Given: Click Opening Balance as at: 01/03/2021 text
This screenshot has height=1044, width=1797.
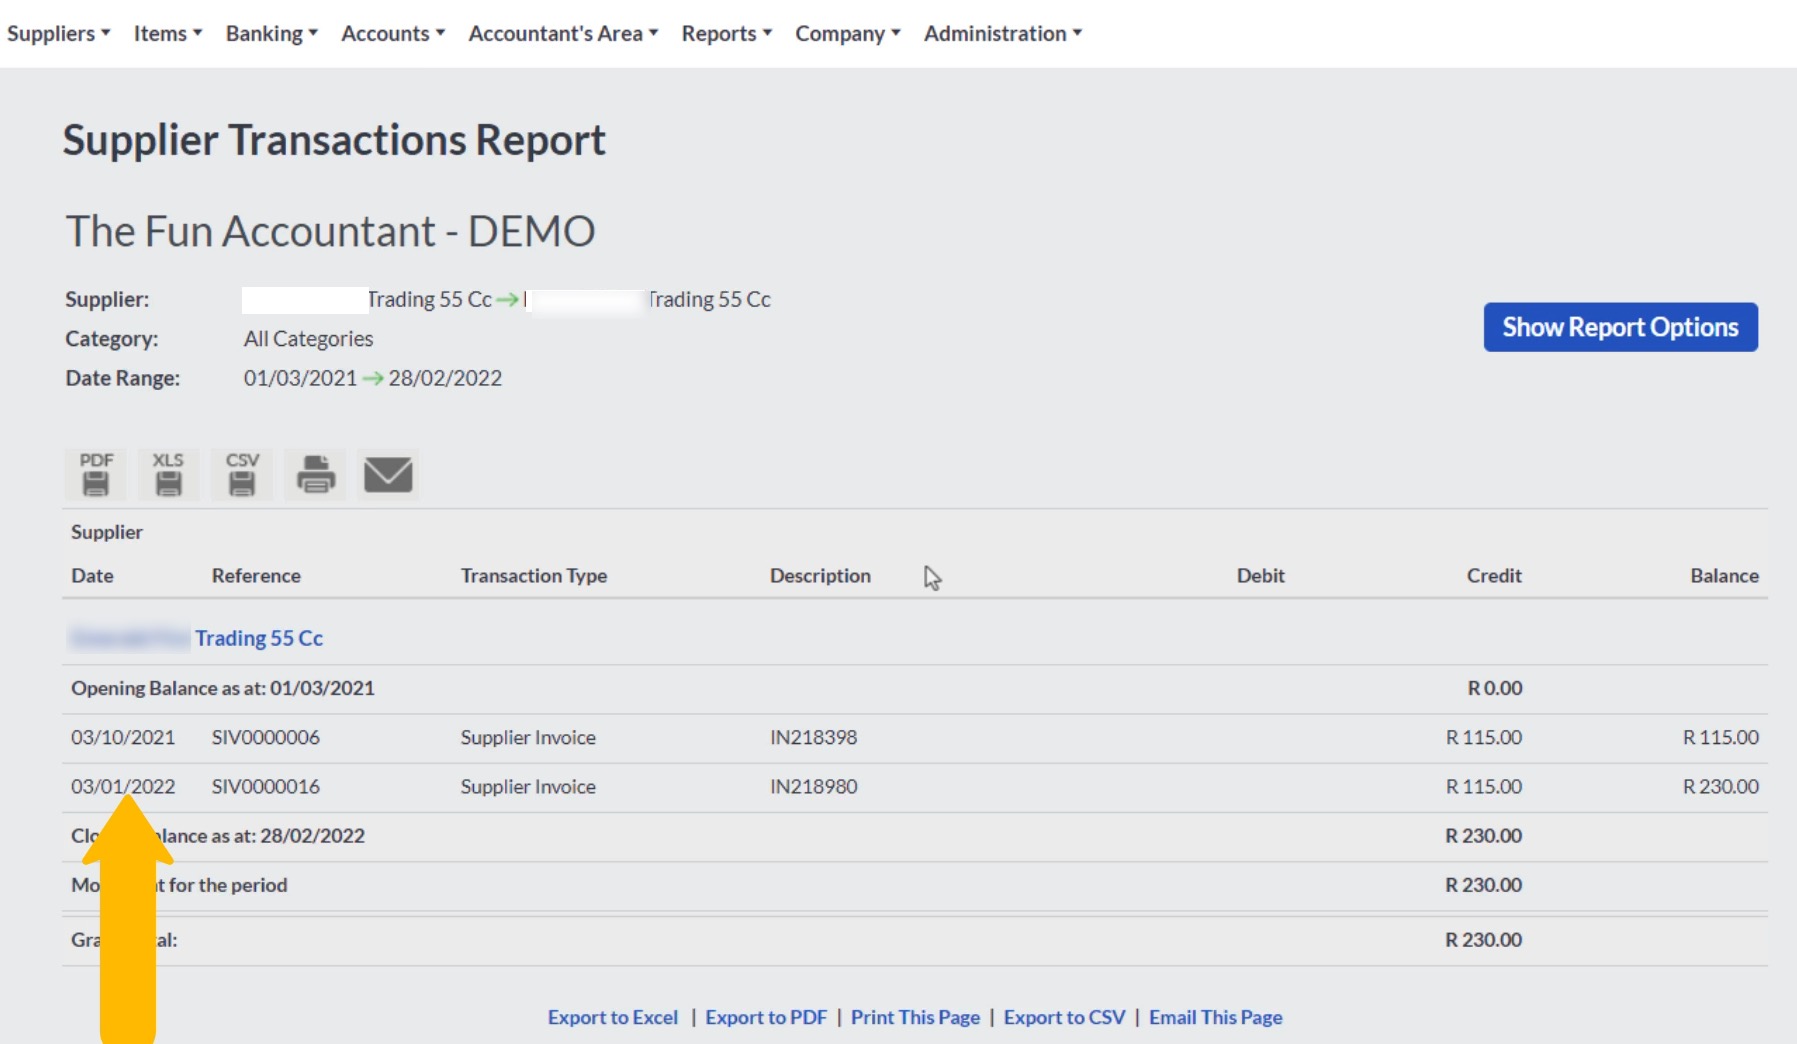Looking at the screenshot, I should (223, 688).
